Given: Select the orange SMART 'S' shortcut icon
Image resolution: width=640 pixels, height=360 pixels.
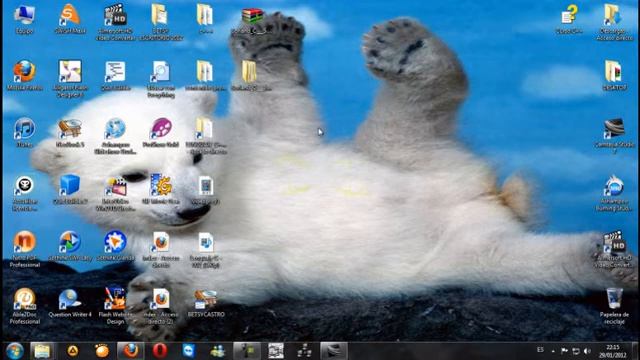Looking at the screenshot, I should click(x=70, y=15).
